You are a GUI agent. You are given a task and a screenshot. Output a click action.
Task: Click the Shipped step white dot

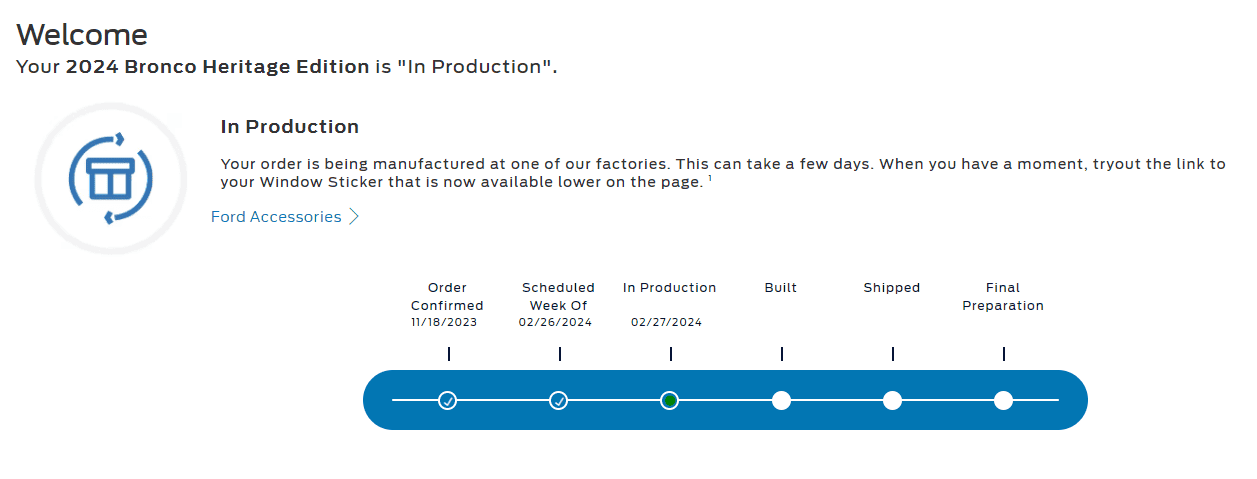[893, 401]
